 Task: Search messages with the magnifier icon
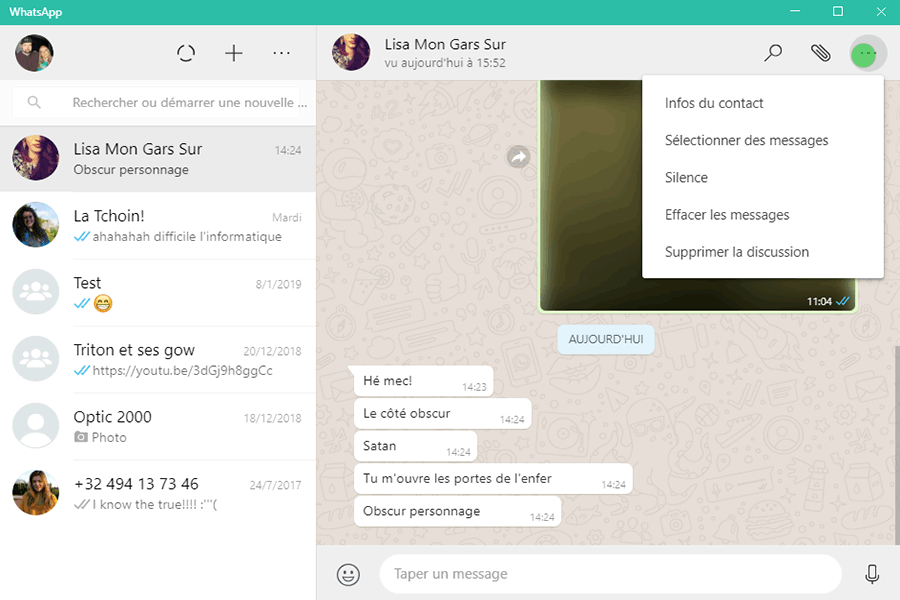tap(773, 53)
